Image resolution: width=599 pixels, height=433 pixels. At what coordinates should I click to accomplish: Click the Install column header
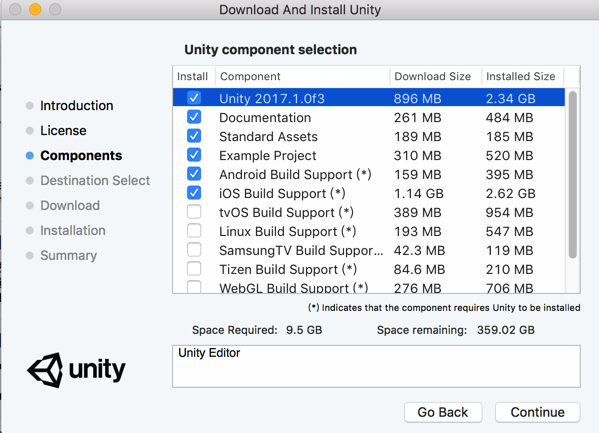[x=193, y=76]
